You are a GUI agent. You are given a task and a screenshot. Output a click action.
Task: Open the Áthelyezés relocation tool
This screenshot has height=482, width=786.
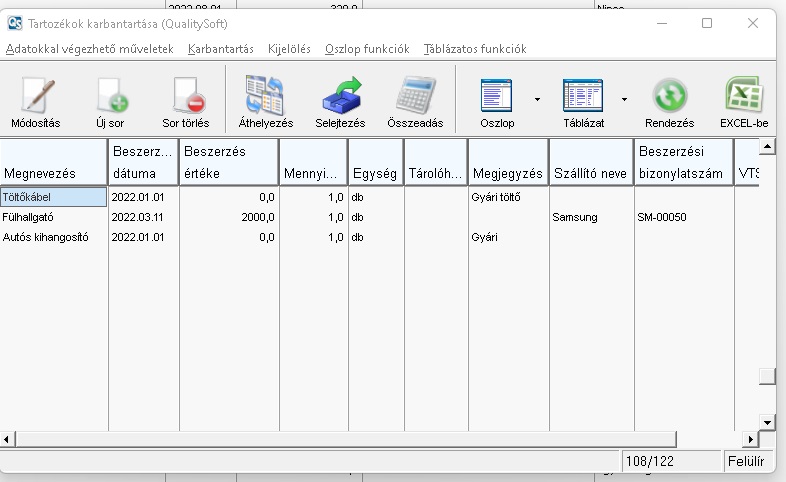265,98
